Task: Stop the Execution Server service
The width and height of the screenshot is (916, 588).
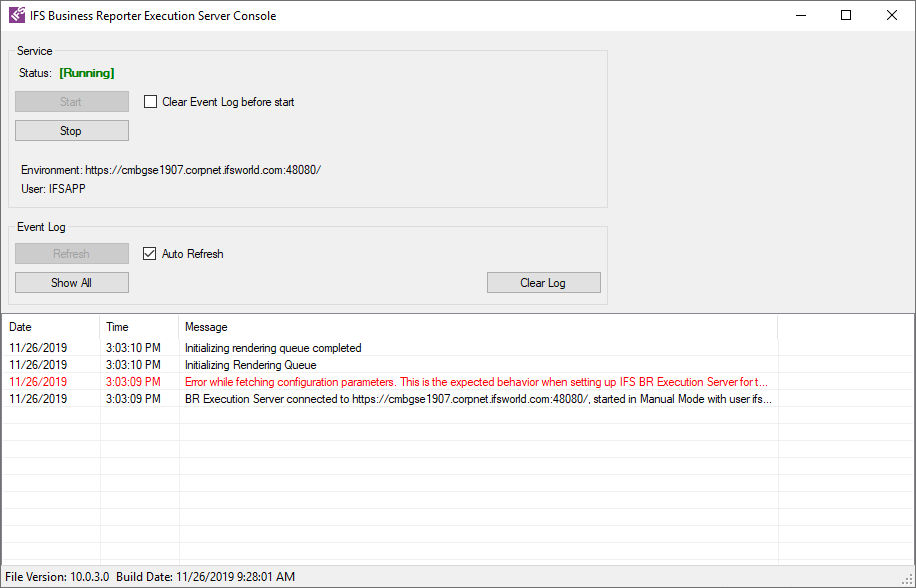Action: 72,131
